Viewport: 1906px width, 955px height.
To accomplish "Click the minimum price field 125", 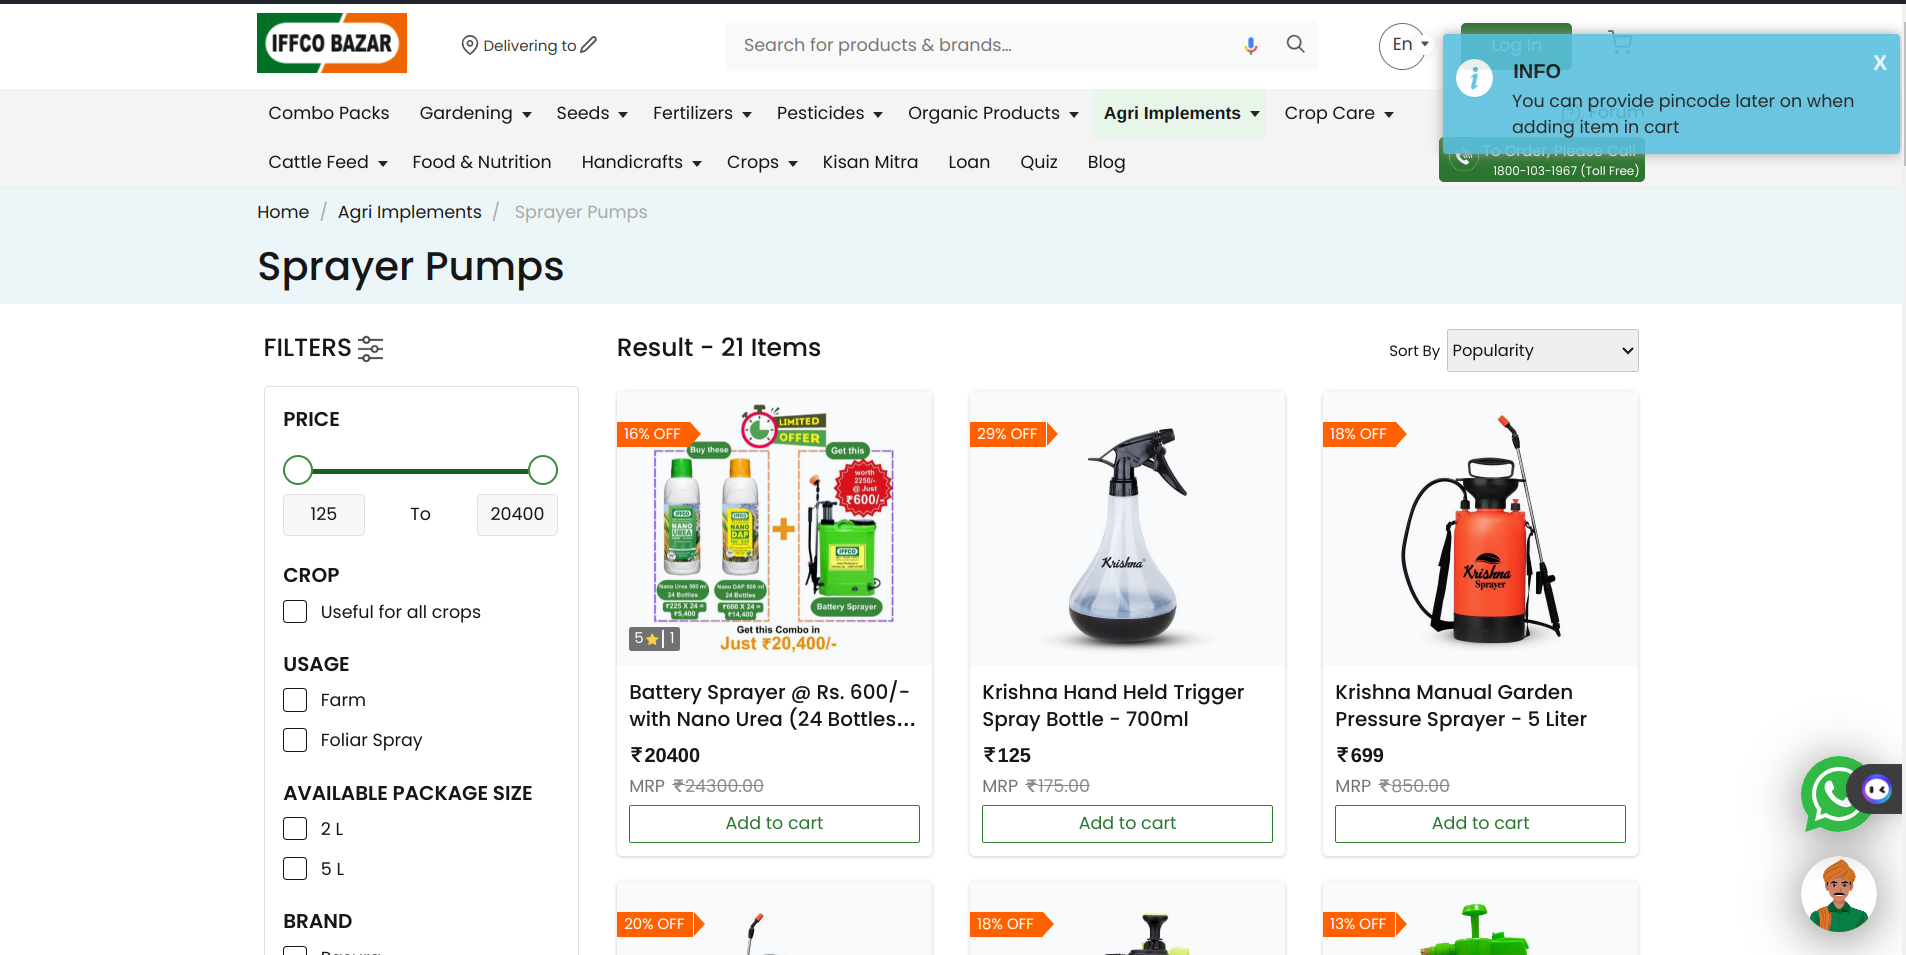I will [x=324, y=514].
